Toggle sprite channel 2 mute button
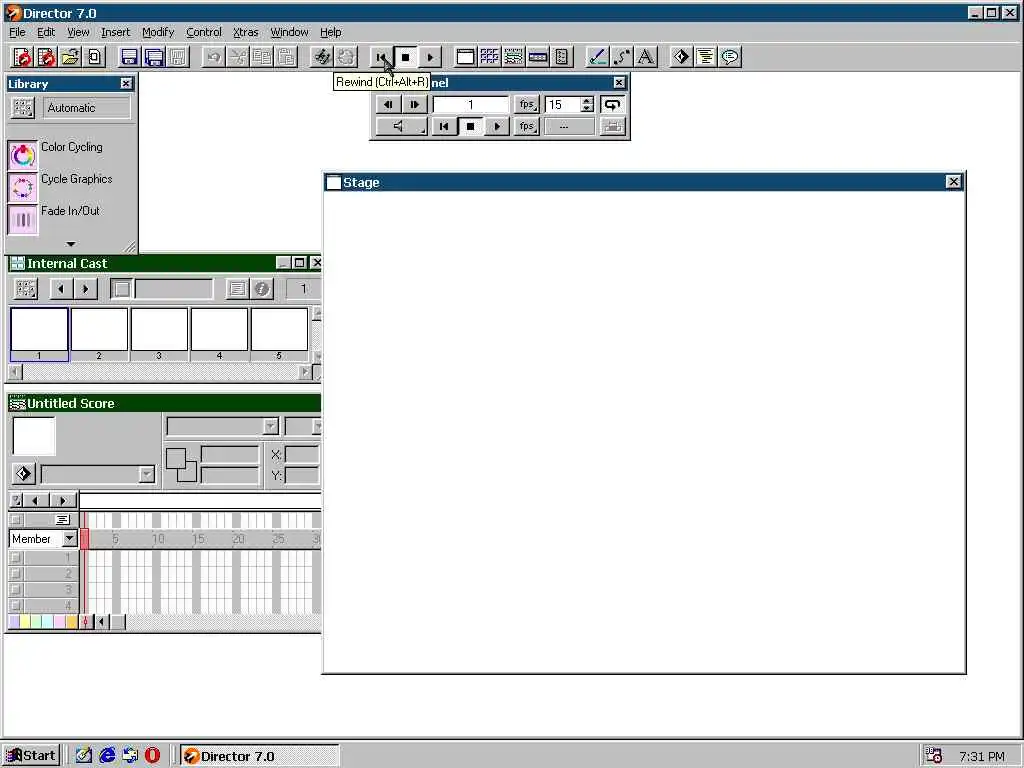The image size is (1024, 768). point(16,573)
